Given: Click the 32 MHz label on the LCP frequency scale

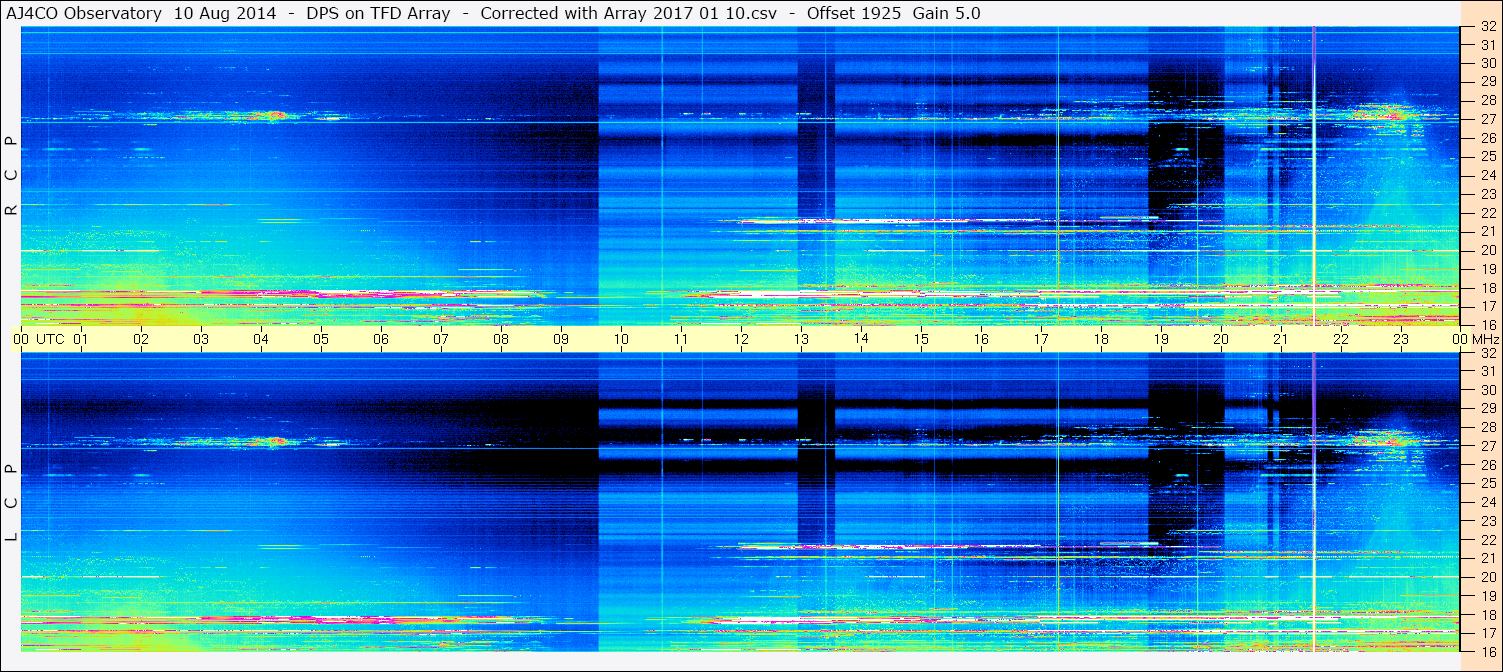Looking at the screenshot, I should click(1487, 353).
